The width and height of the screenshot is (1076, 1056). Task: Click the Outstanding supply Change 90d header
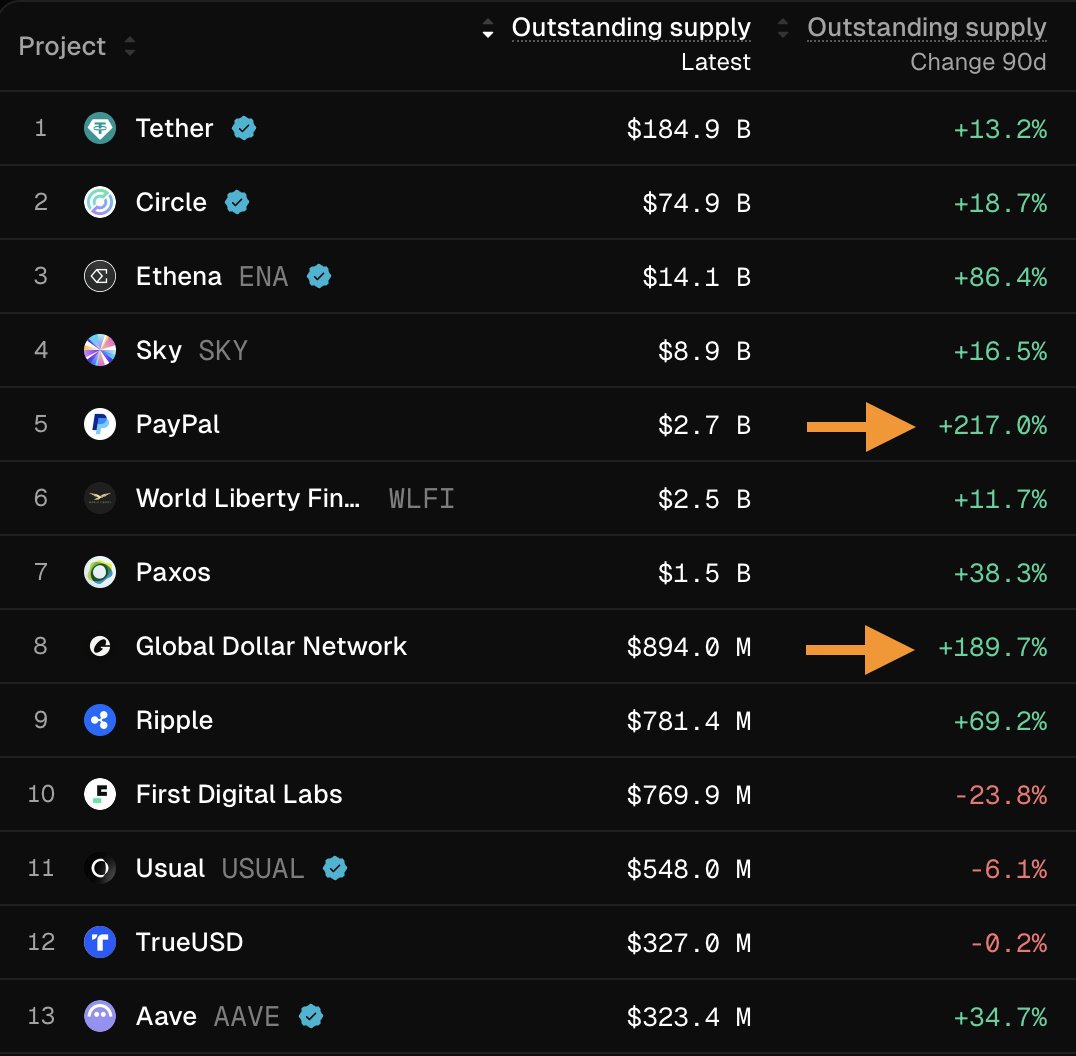pos(927,28)
